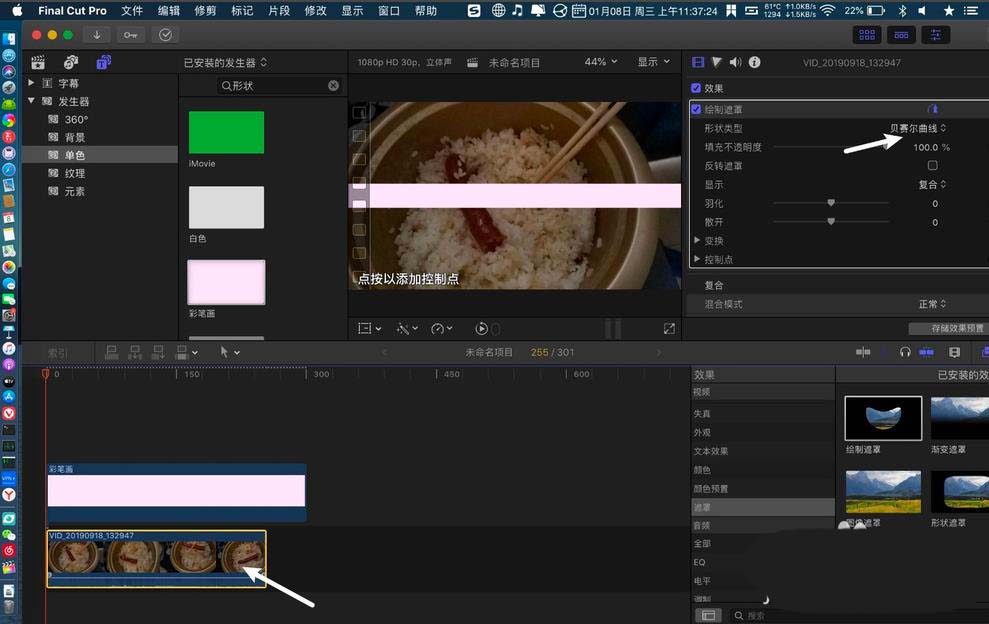This screenshot has height=624, width=989.
Task: Expand the 变换 section
Action: coord(698,241)
